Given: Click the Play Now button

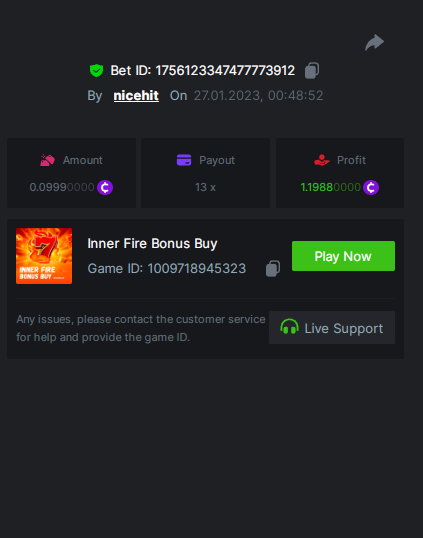Looking at the screenshot, I should point(343,256).
